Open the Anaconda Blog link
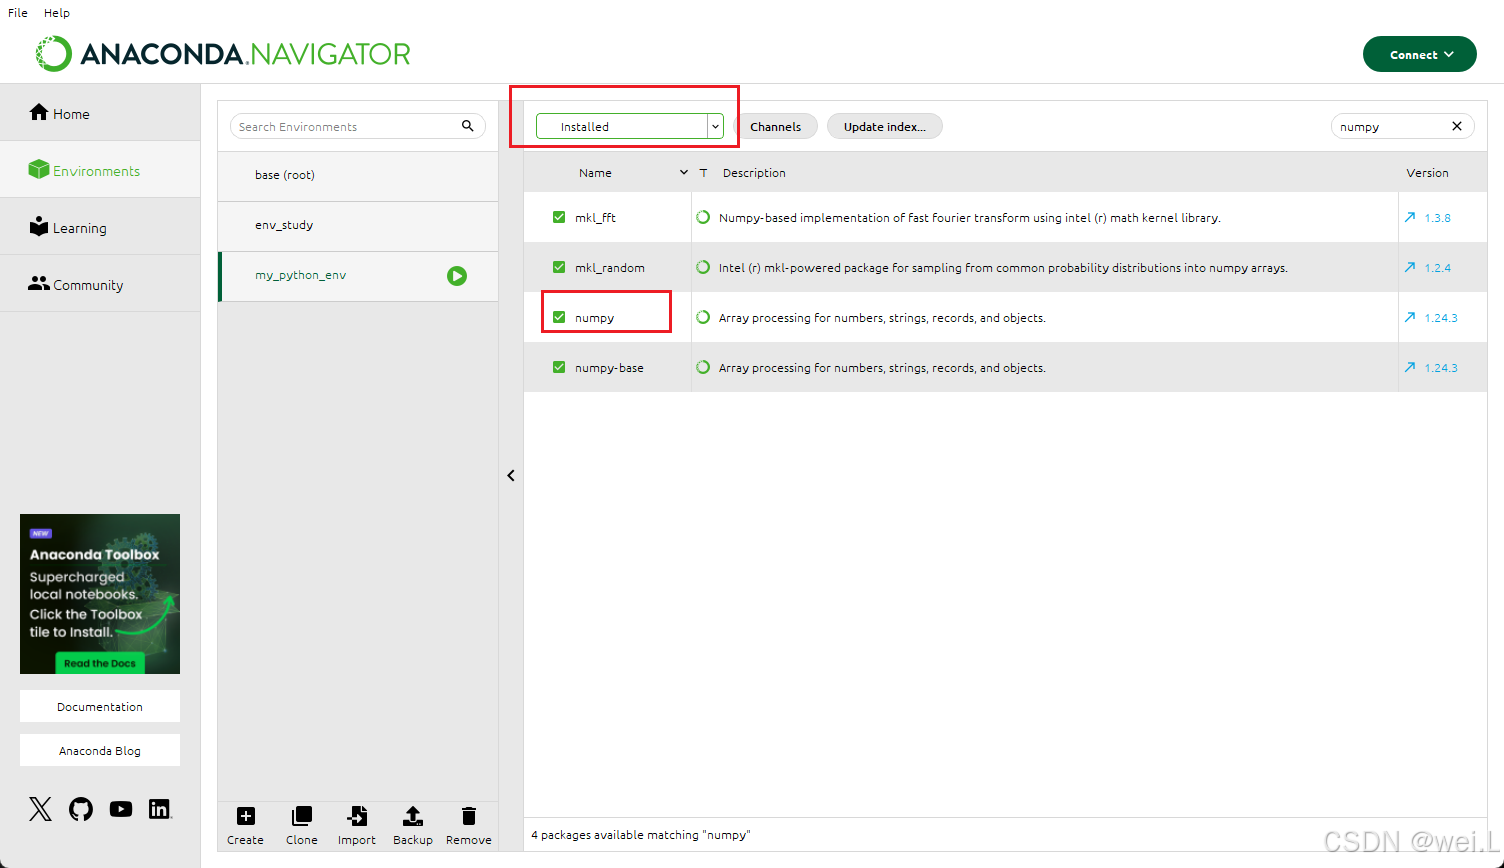Screen dimensions: 1504x868 100,750
